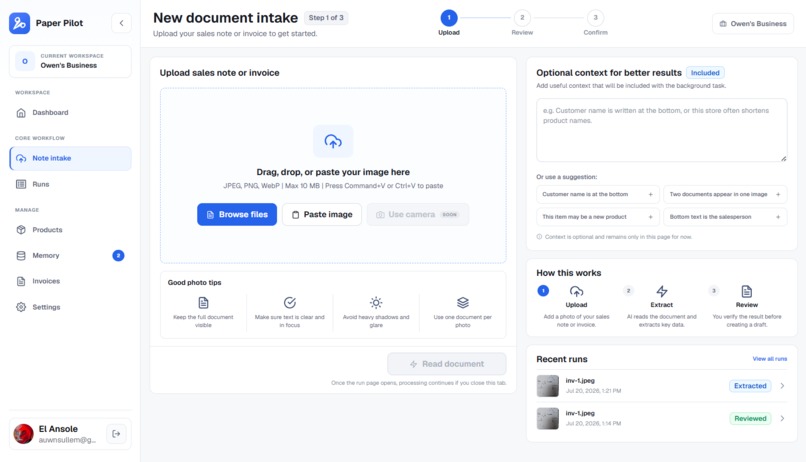This screenshot has width=806, height=462.
Task: Open the Extracted inv-1.jpeg run chevron
Action: point(782,386)
